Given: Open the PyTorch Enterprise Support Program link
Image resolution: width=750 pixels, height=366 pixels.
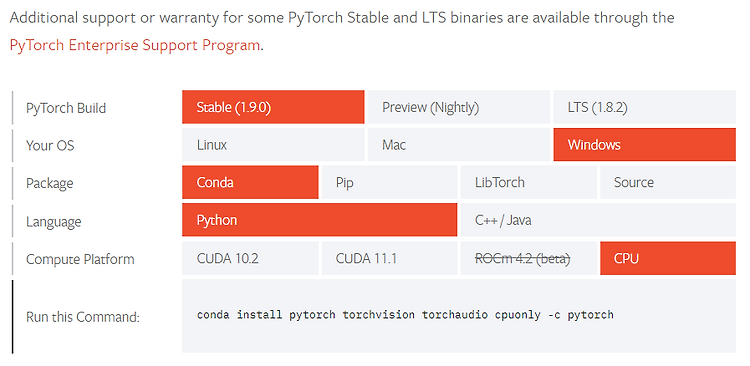Looking at the screenshot, I should point(135,45).
